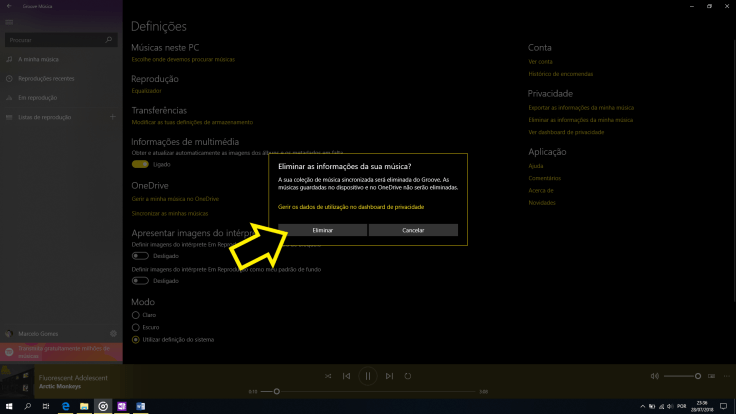Click the hamburger menu icon in the sidebar
The height and width of the screenshot is (414, 736).
8,22
